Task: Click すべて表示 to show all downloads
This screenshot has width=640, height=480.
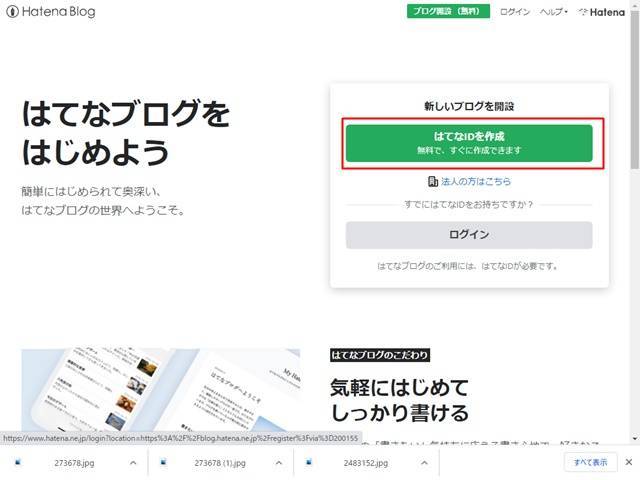Action: coord(590,462)
